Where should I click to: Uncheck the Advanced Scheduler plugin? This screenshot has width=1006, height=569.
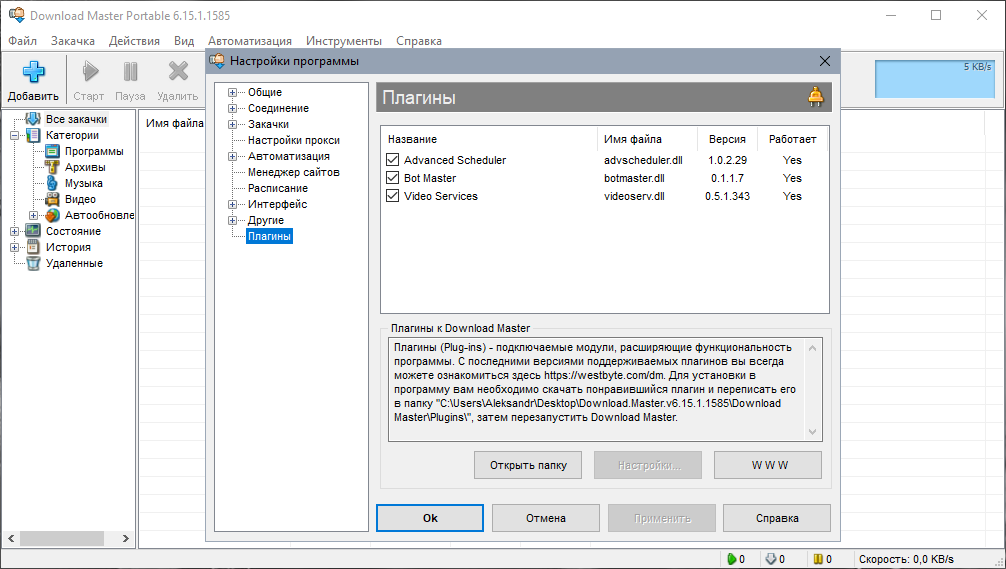[393, 160]
